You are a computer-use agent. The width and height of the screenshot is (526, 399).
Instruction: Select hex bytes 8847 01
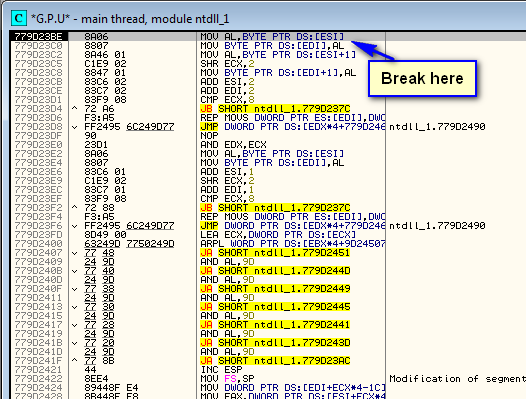click(x=105, y=73)
